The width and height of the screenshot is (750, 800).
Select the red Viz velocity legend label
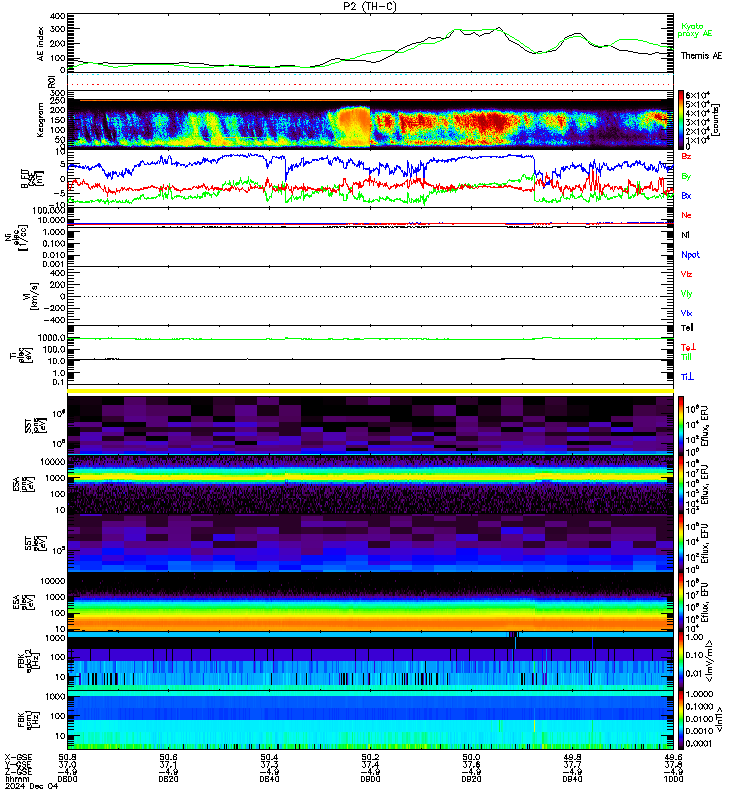(x=686, y=274)
